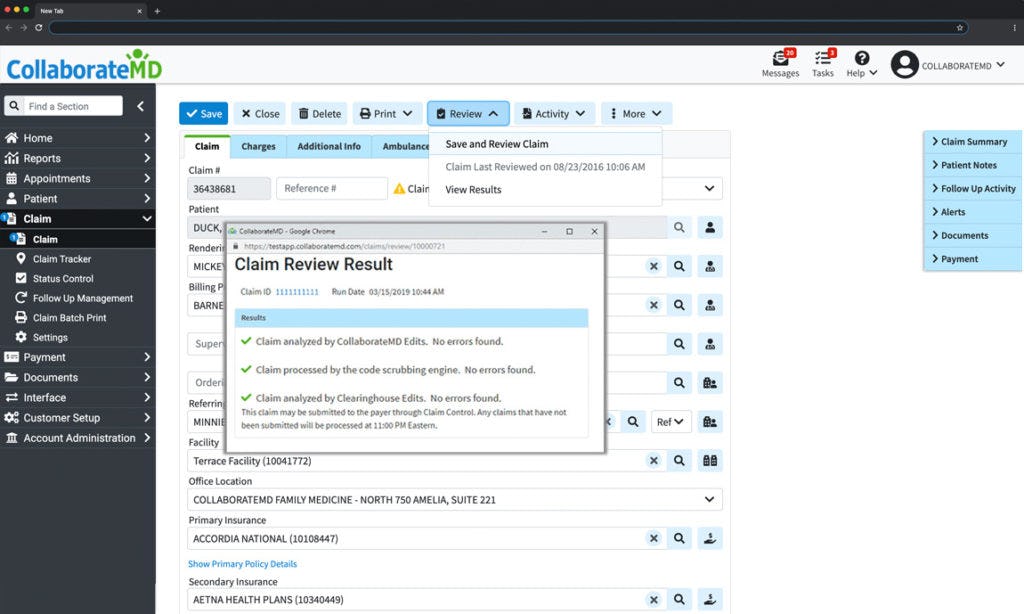Click Claim ID 1111111111 link
This screenshot has width=1024, height=614.
tap(296, 292)
